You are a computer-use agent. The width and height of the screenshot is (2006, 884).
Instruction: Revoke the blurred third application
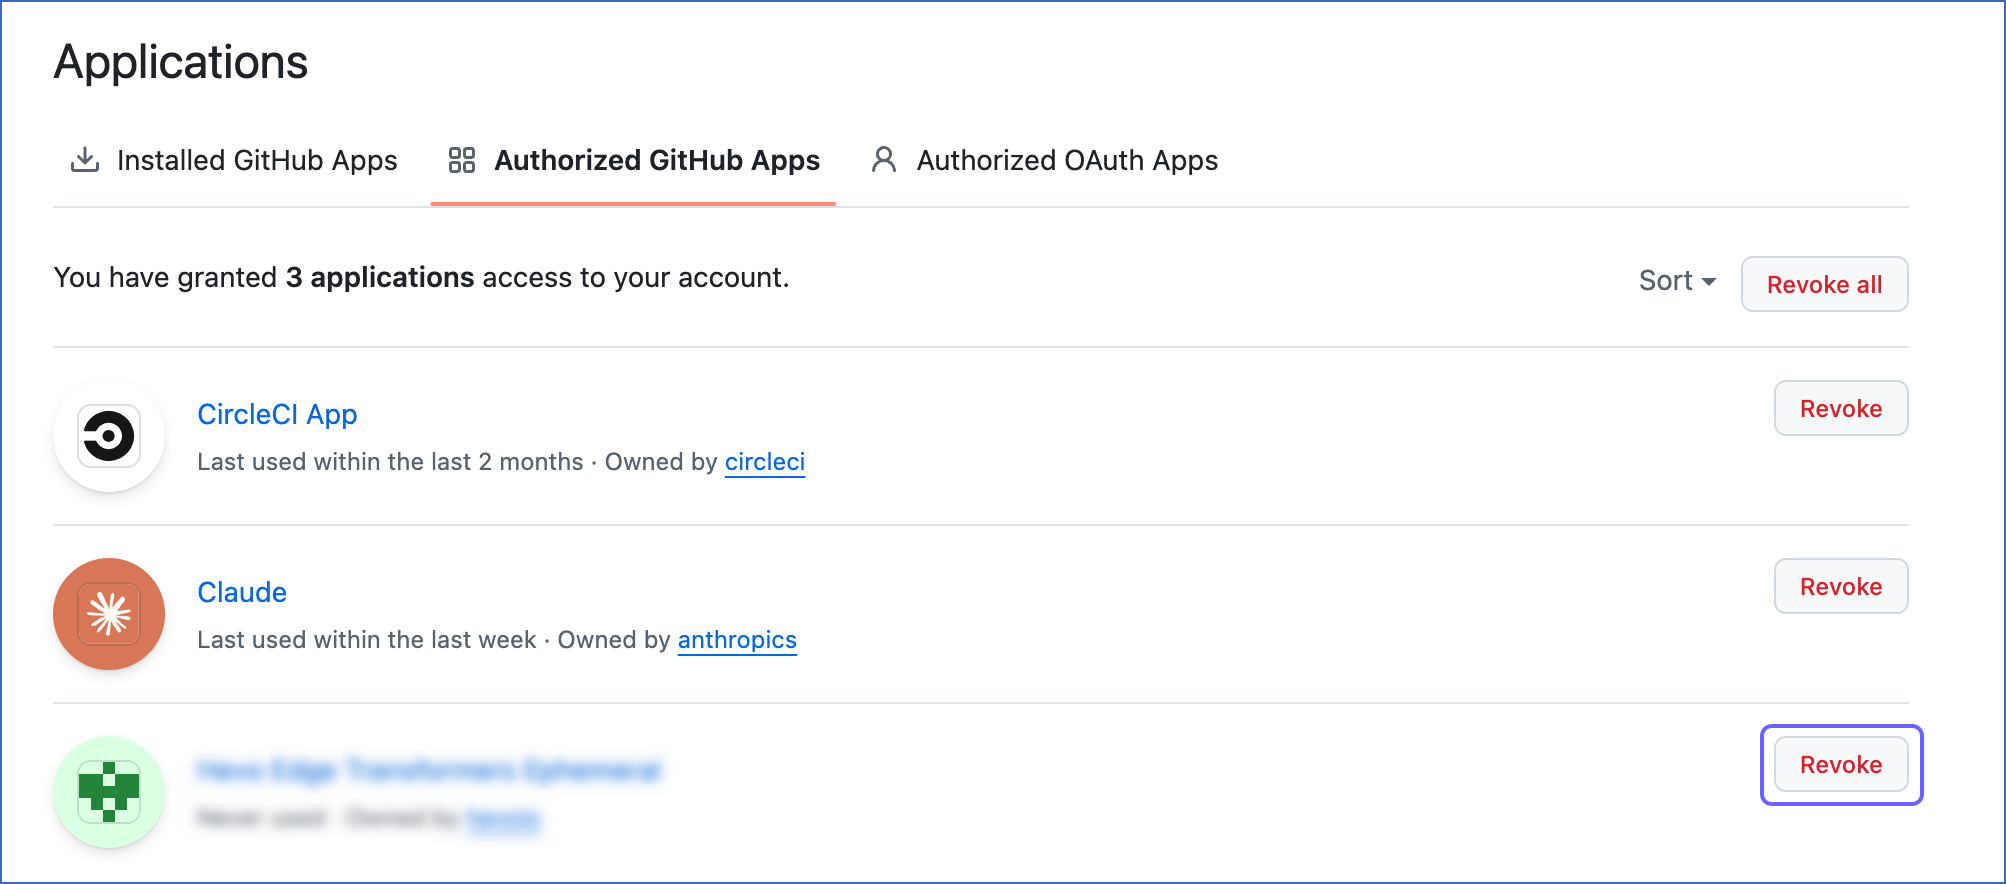pyautogui.click(x=1841, y=764)
